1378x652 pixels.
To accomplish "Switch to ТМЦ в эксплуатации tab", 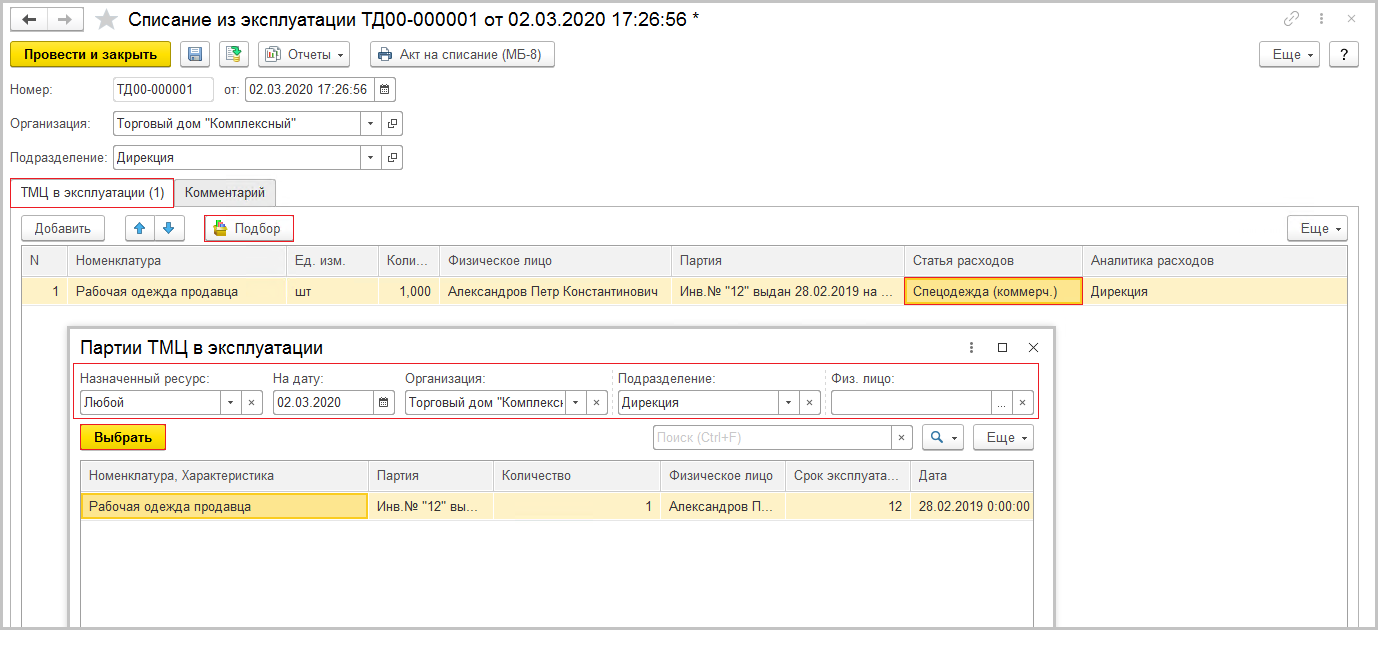I will 92,192.
